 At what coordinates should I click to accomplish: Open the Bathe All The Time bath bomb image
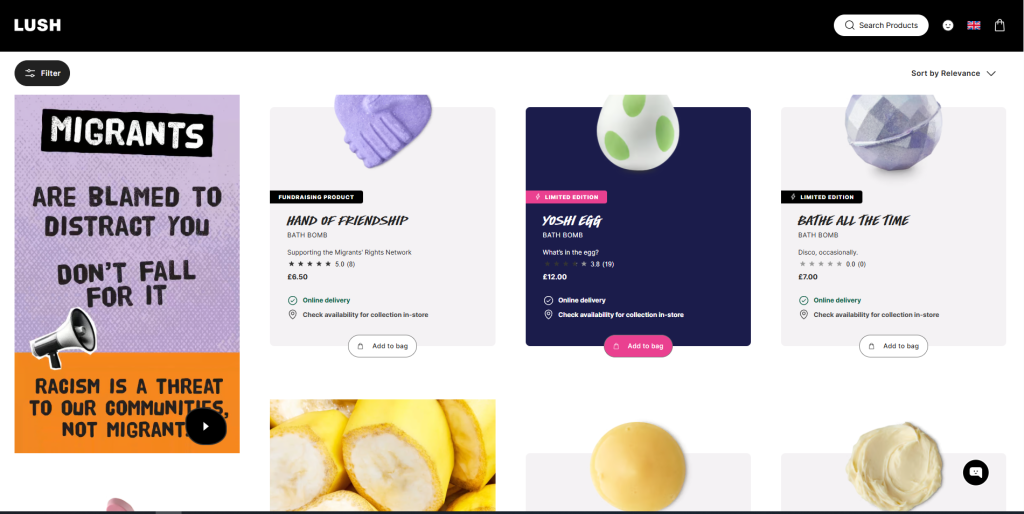pos(893,134)
